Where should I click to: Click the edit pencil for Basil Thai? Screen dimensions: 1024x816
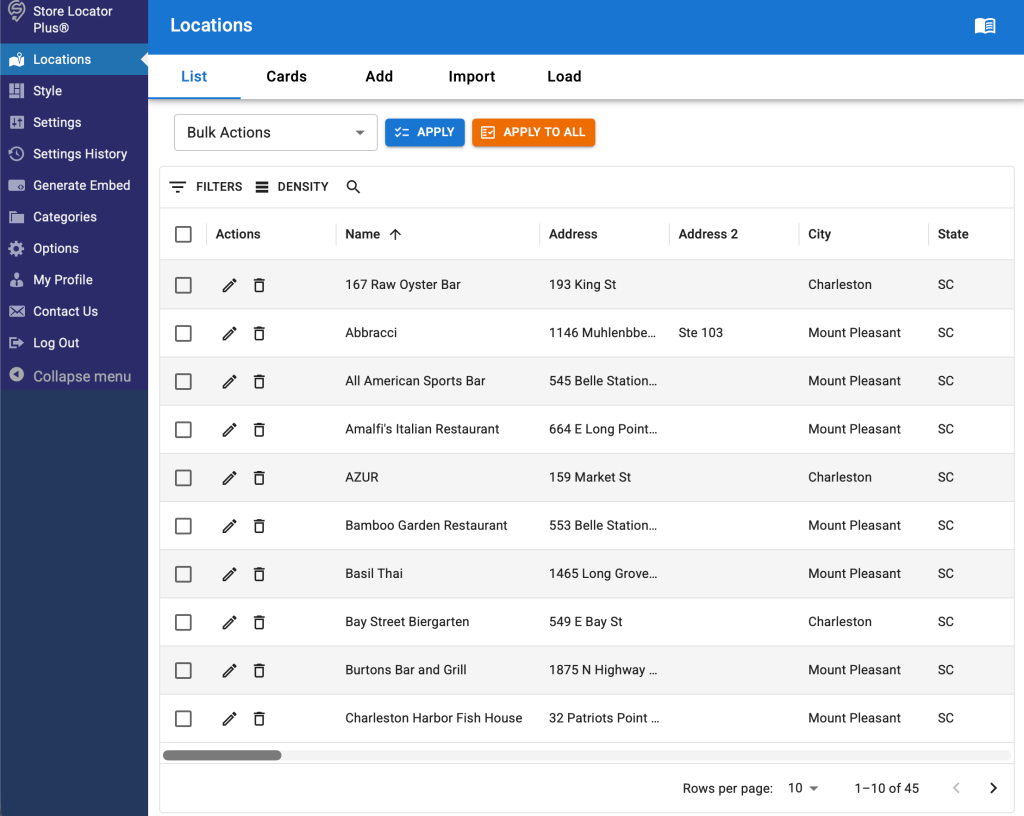point(229,574)
